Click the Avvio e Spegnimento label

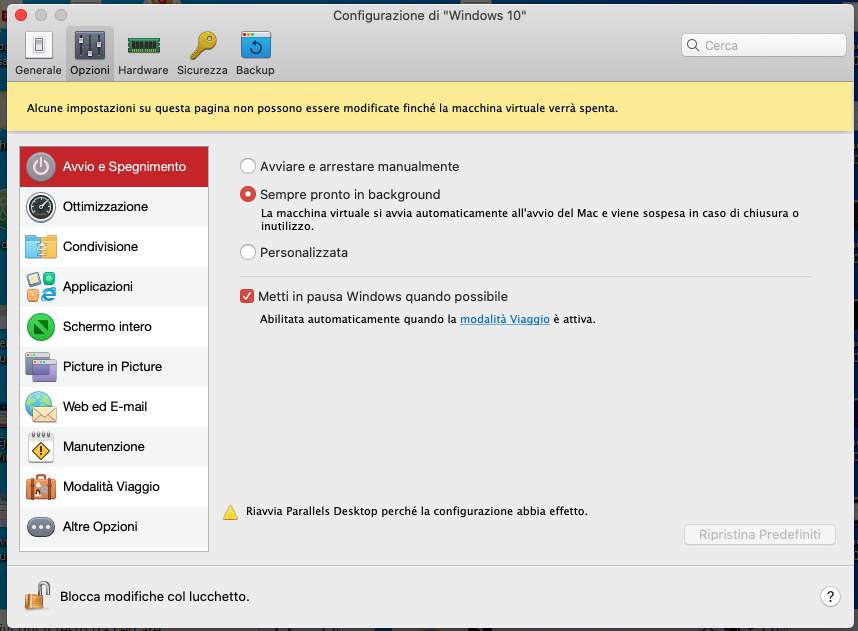[x=124, y=167]
